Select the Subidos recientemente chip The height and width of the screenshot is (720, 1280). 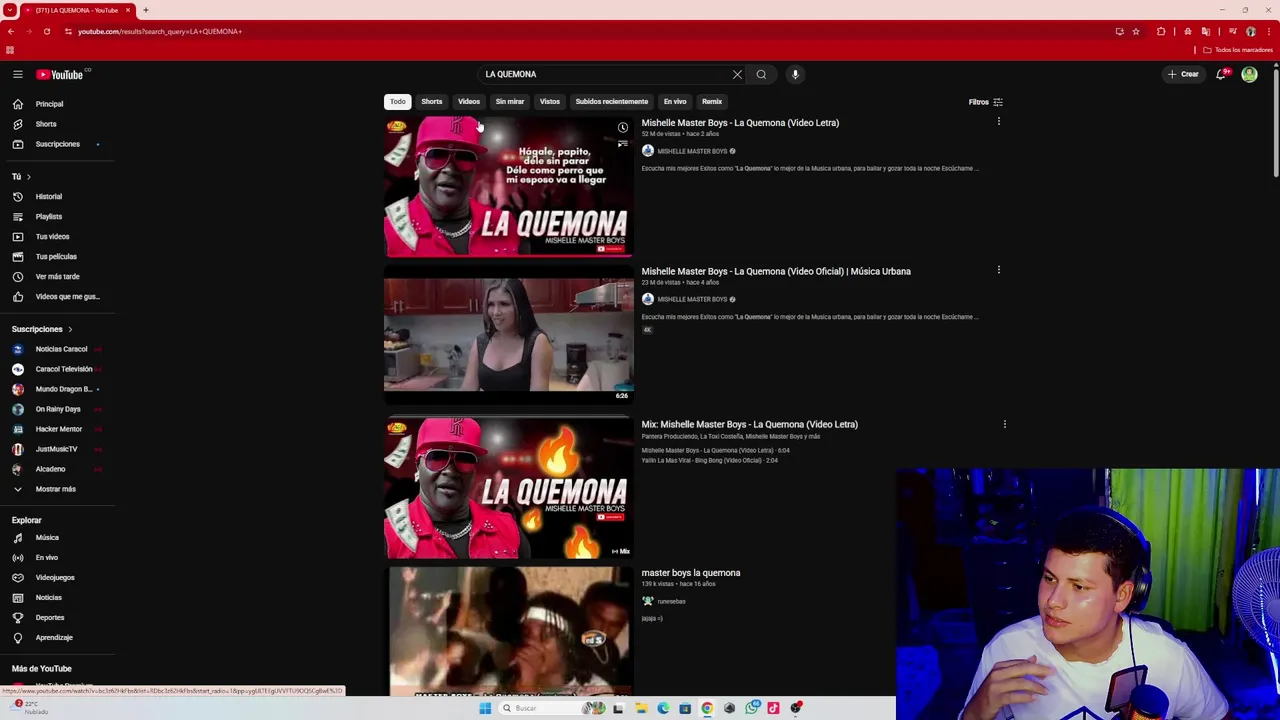(612, 101)
